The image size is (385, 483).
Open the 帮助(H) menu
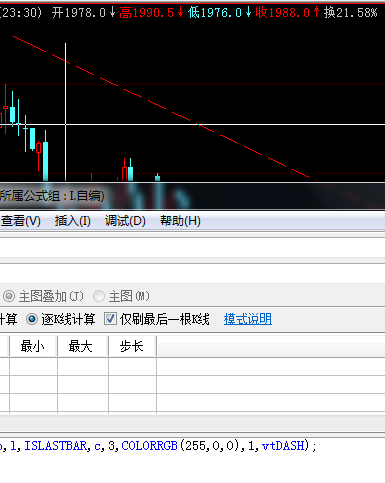(x=180, y=221)
